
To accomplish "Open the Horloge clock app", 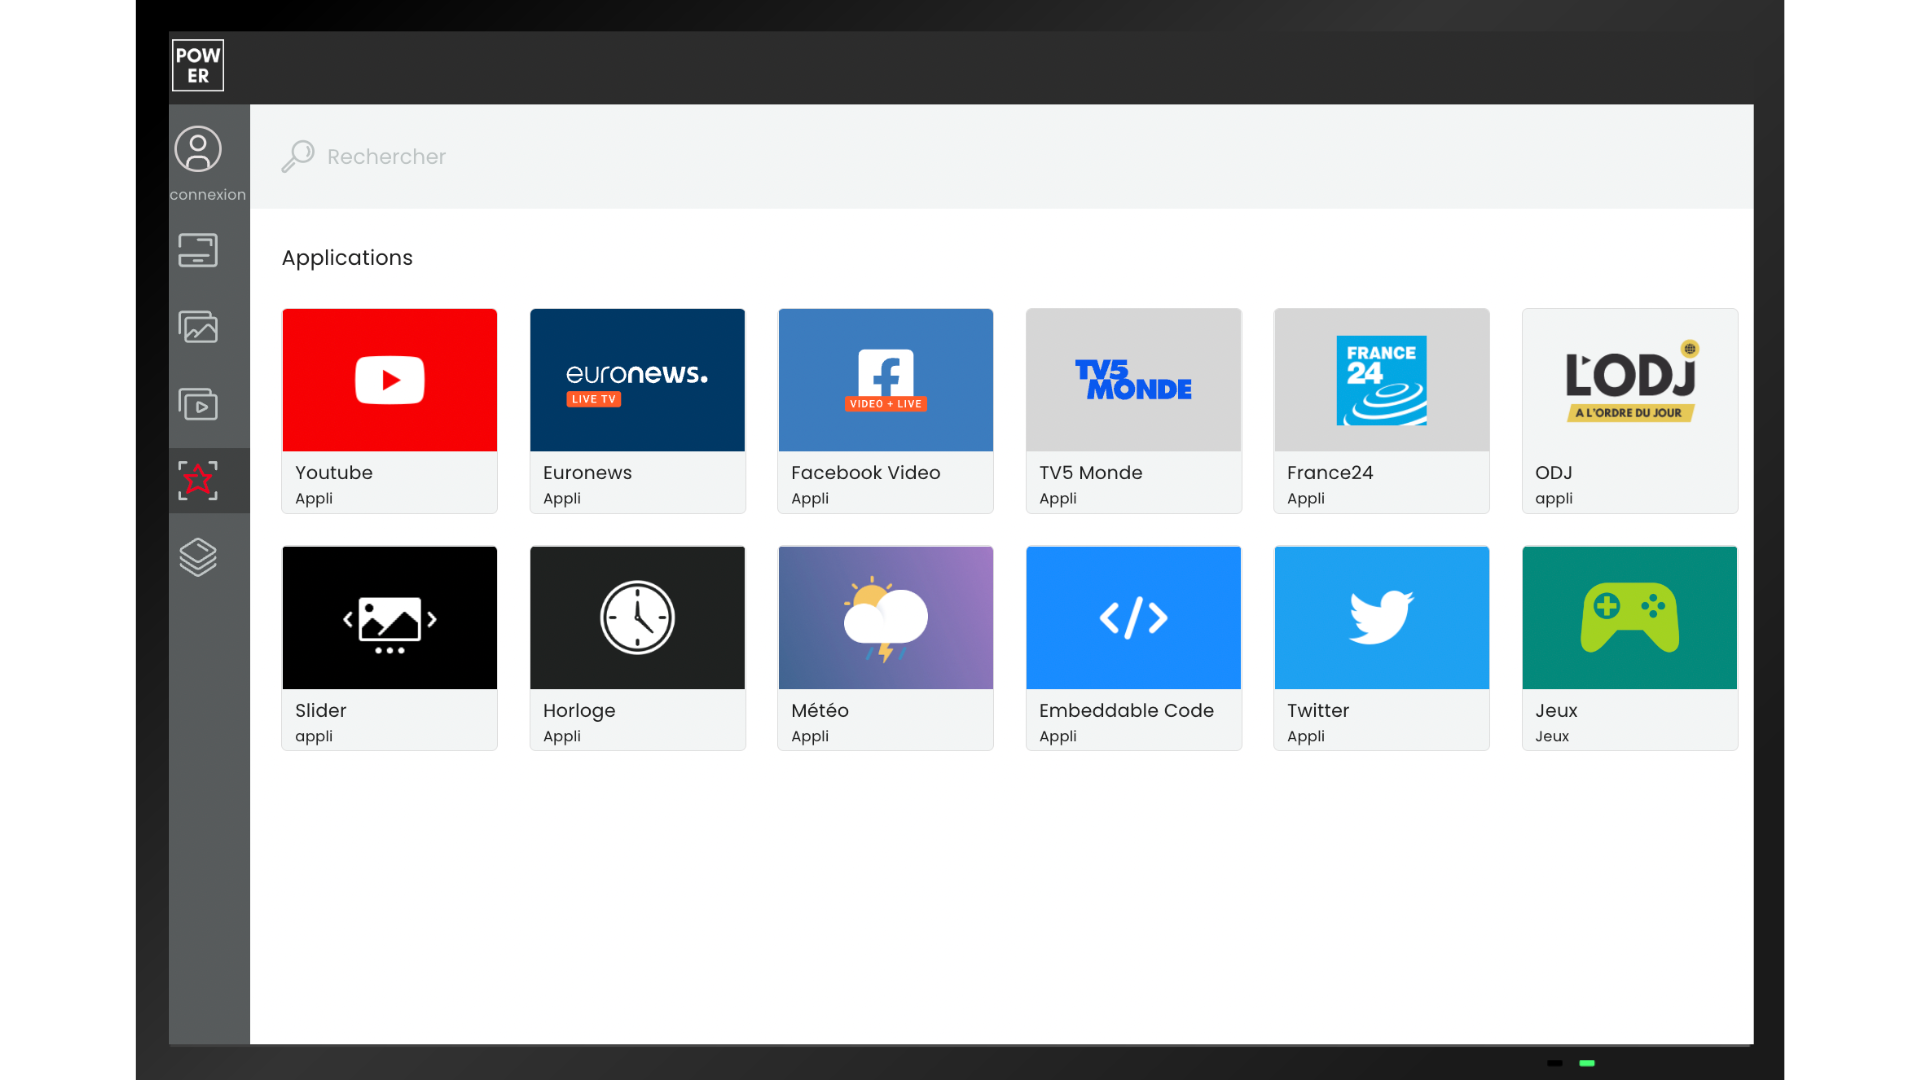I will [638, 647].
